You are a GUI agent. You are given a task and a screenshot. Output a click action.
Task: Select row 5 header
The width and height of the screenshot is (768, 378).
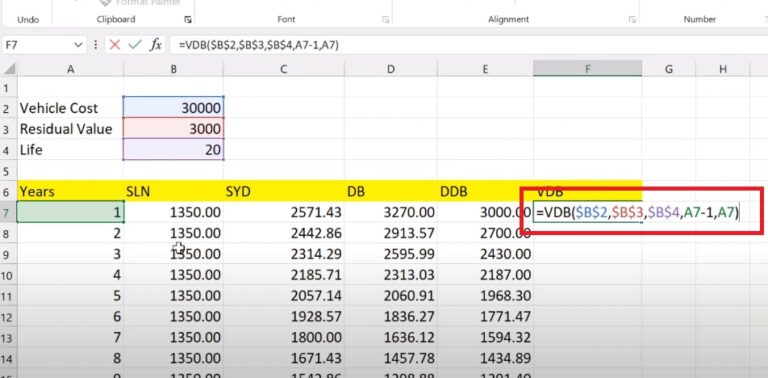tap(7, 171)
